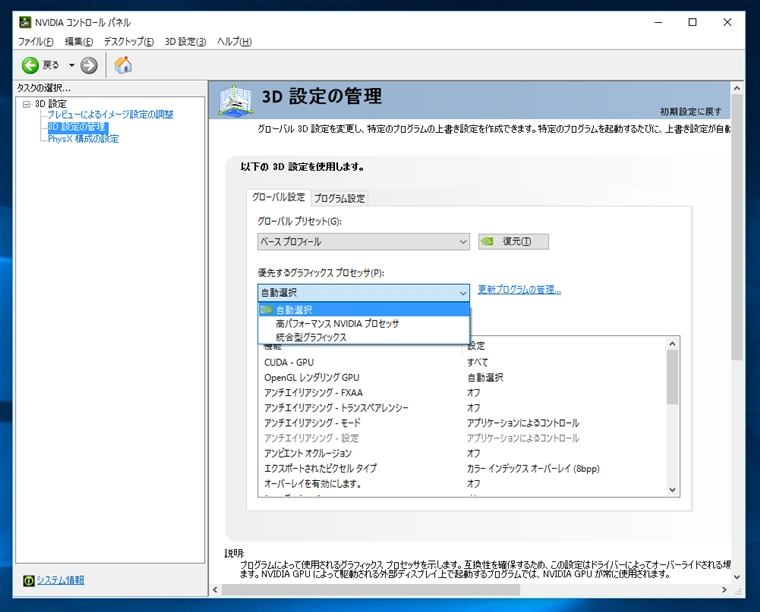The image size is (760, 612).
Task: Click the 復元(I) button
Action: 513,241
